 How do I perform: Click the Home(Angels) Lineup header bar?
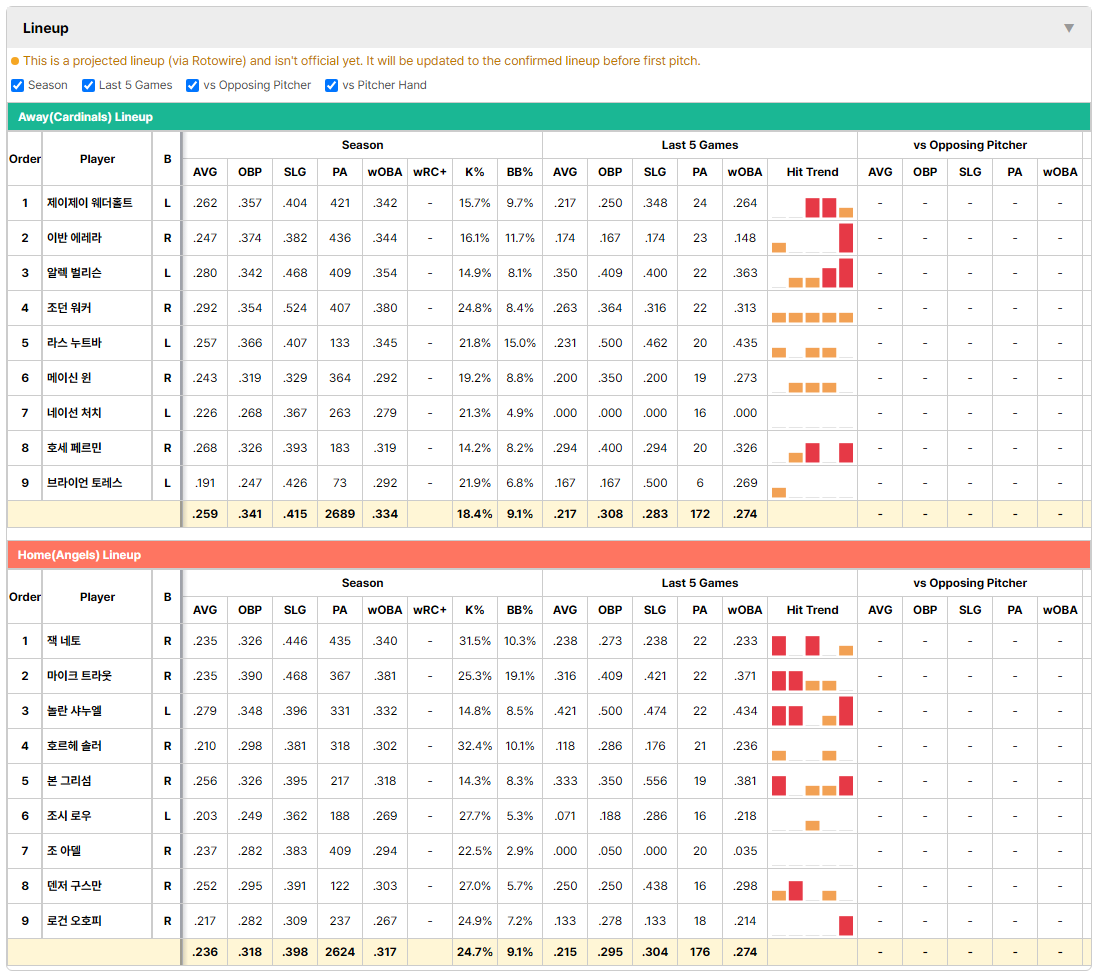[549, 555]
